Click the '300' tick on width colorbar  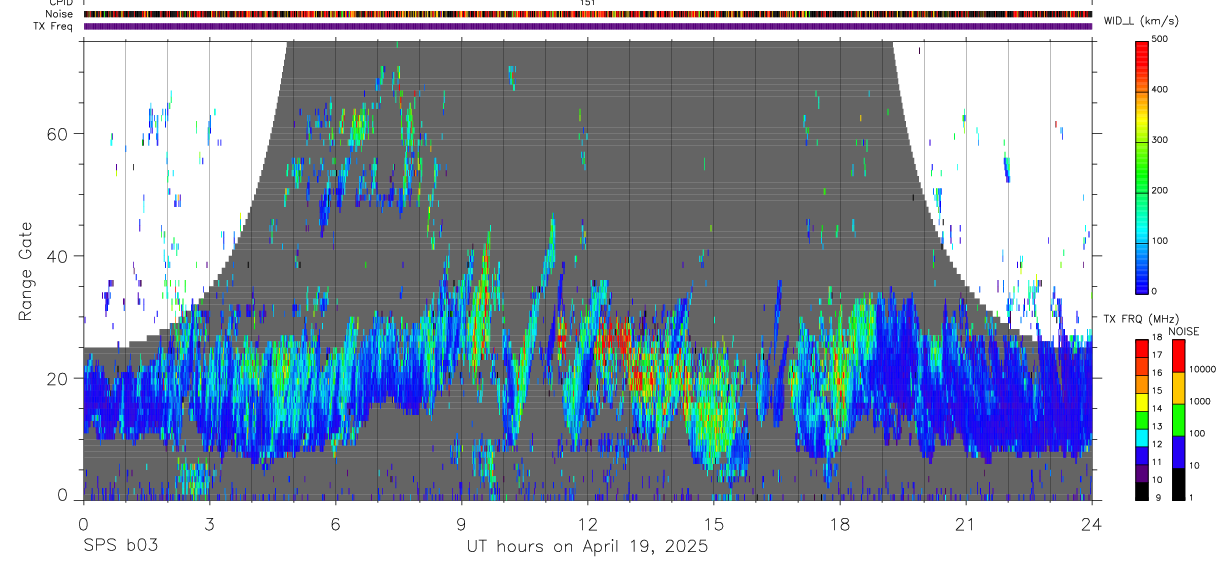coord(1161,140)
